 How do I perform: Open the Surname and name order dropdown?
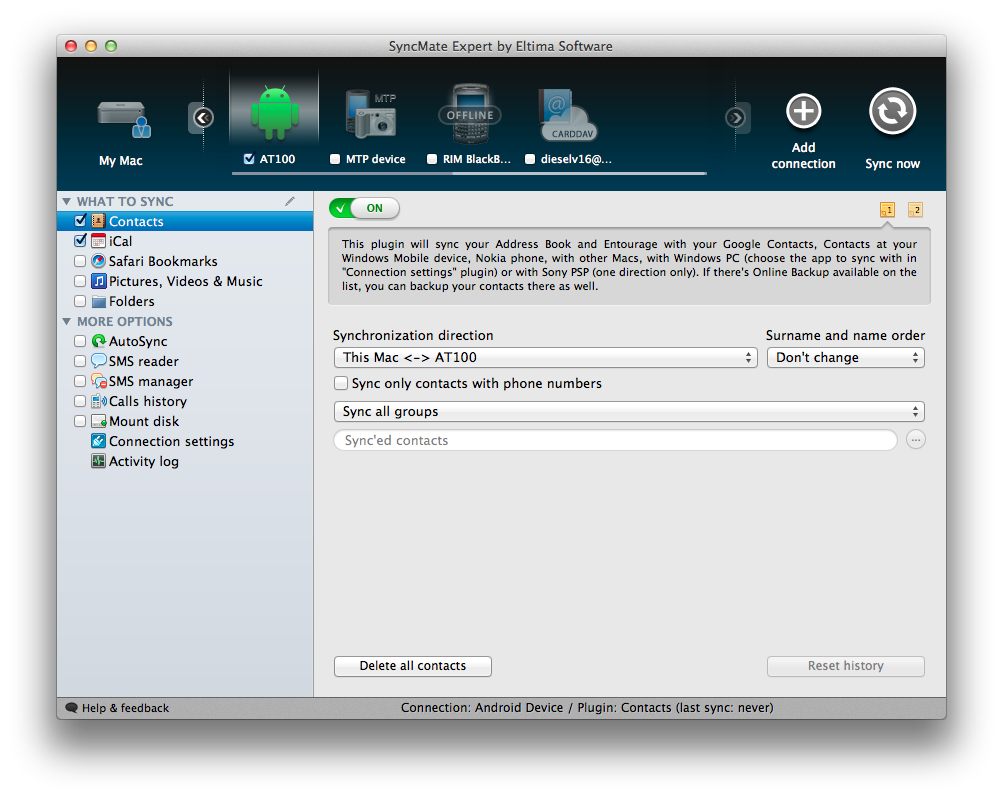coord(845,357)
